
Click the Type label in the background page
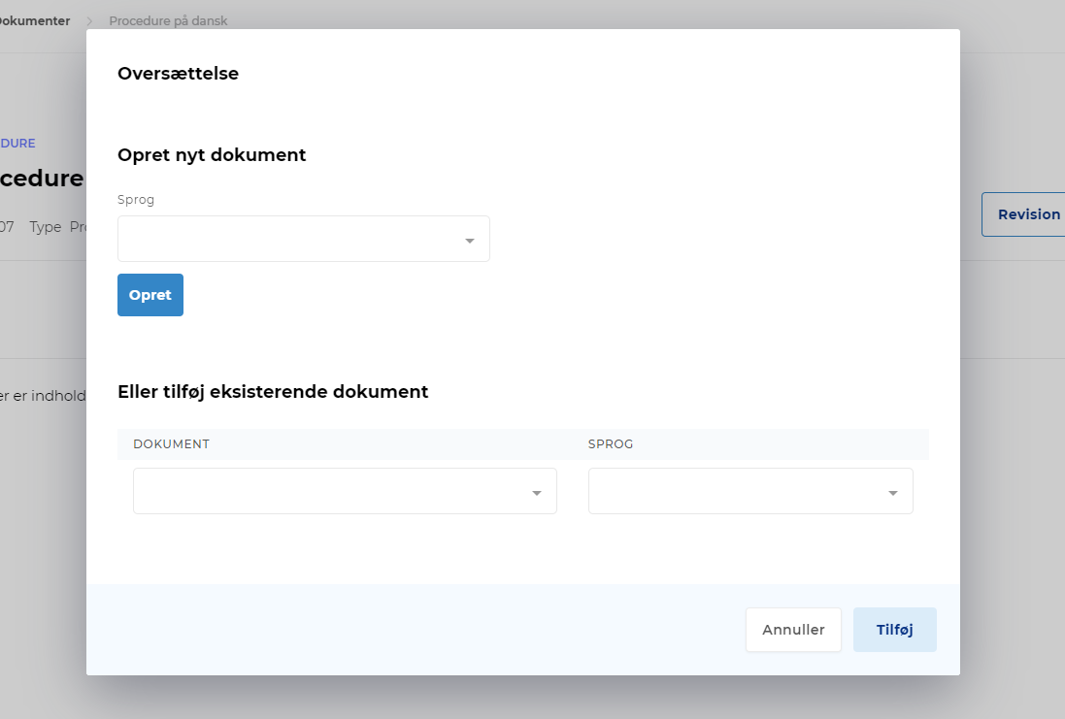pos(45,227)
